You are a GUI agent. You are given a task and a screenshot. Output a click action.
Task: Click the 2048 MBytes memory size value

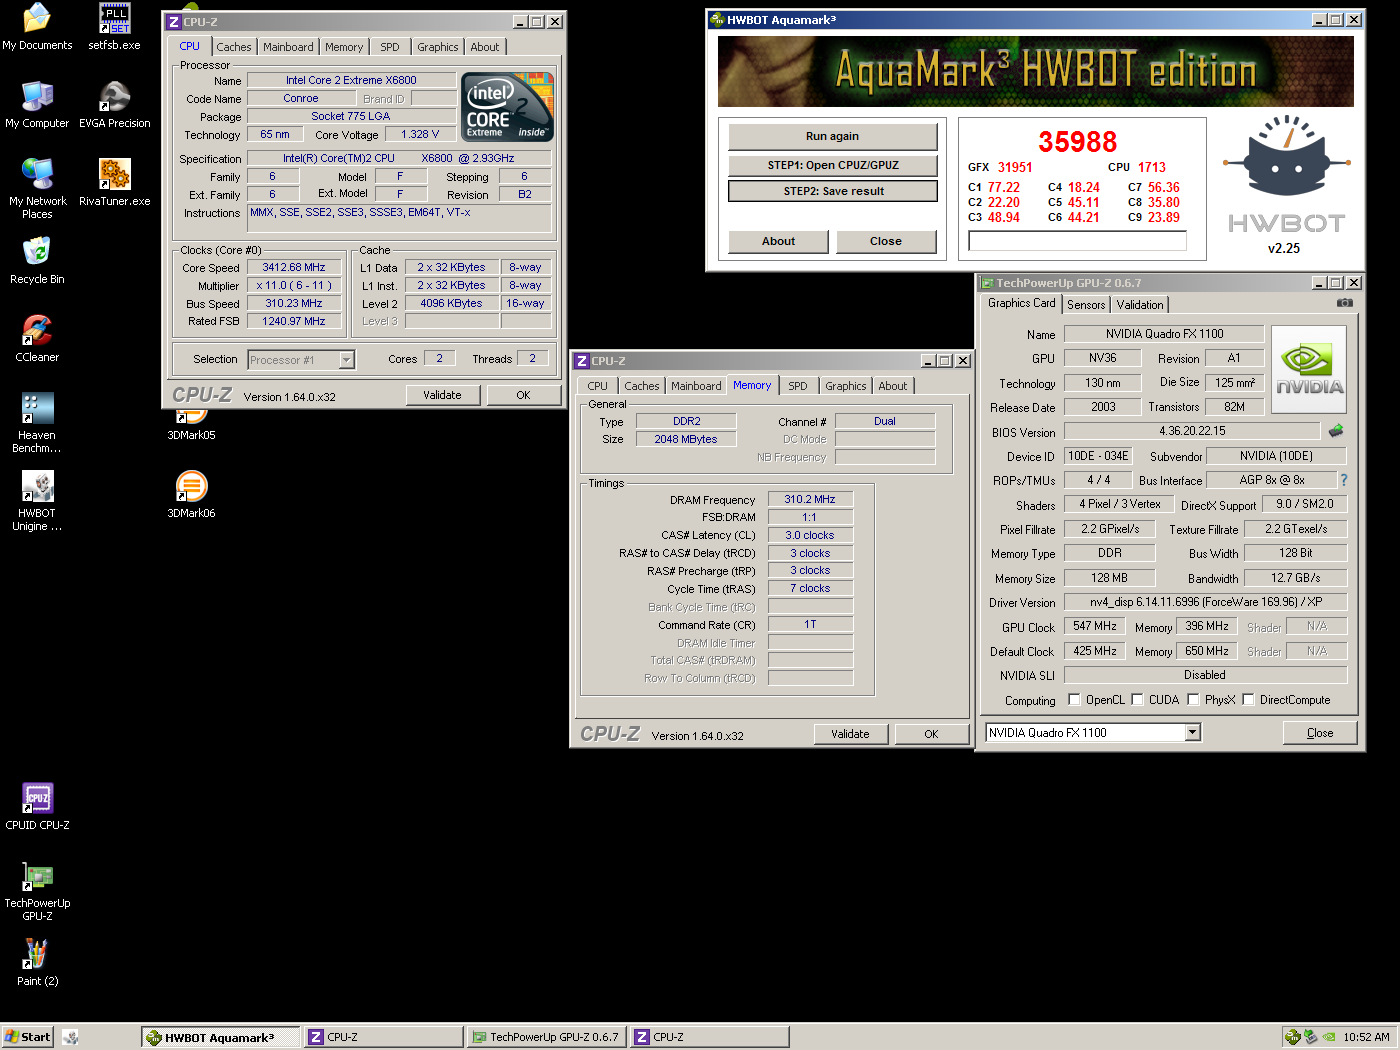[x=686, y=439]
